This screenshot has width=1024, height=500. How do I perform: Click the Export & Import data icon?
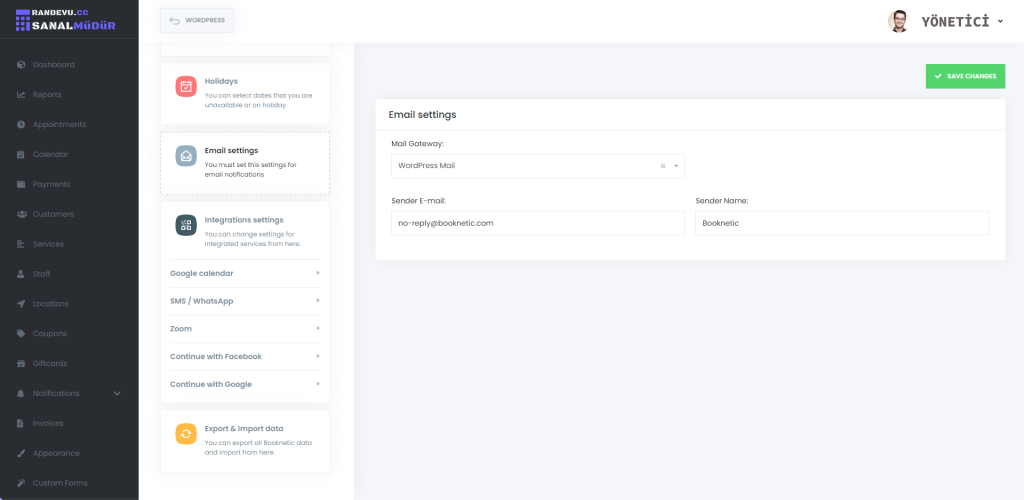pyautogui.click(x=186, y=433)
